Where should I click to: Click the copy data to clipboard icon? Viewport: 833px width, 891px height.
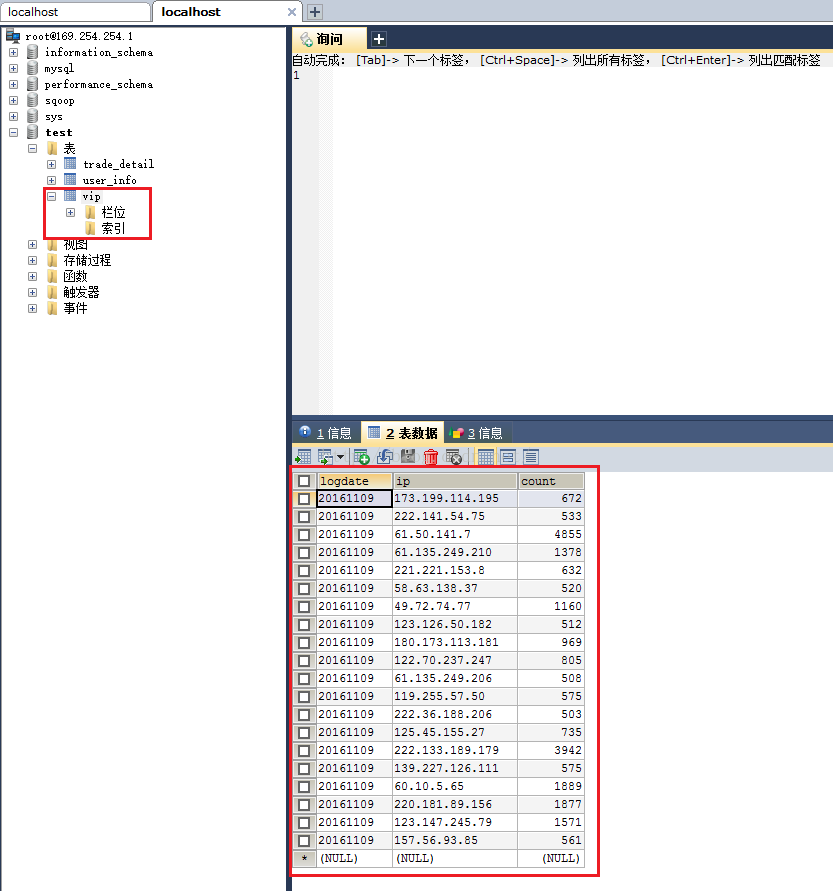coord(325,456)
